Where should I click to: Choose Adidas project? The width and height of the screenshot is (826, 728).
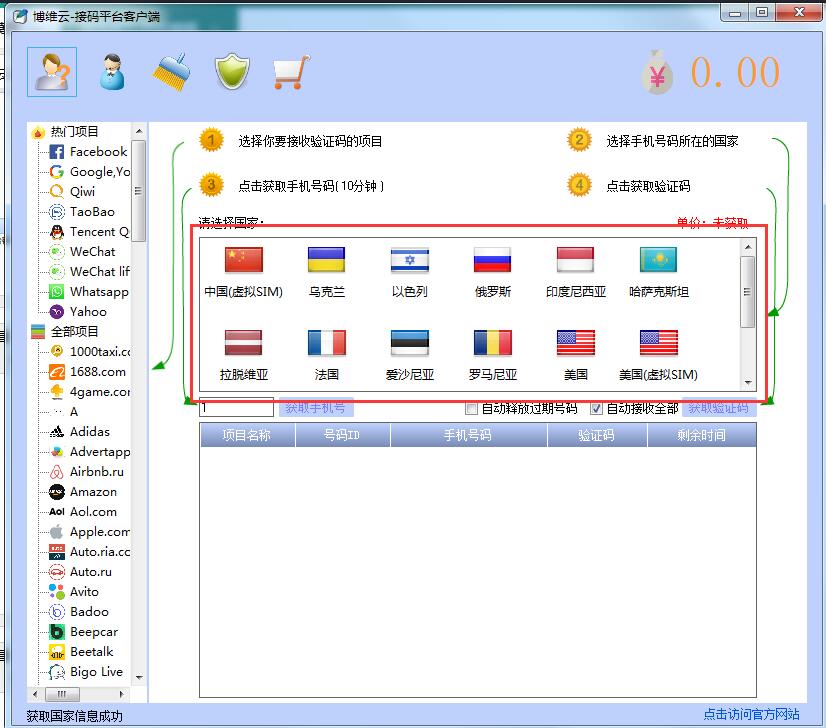click(80, 431)
